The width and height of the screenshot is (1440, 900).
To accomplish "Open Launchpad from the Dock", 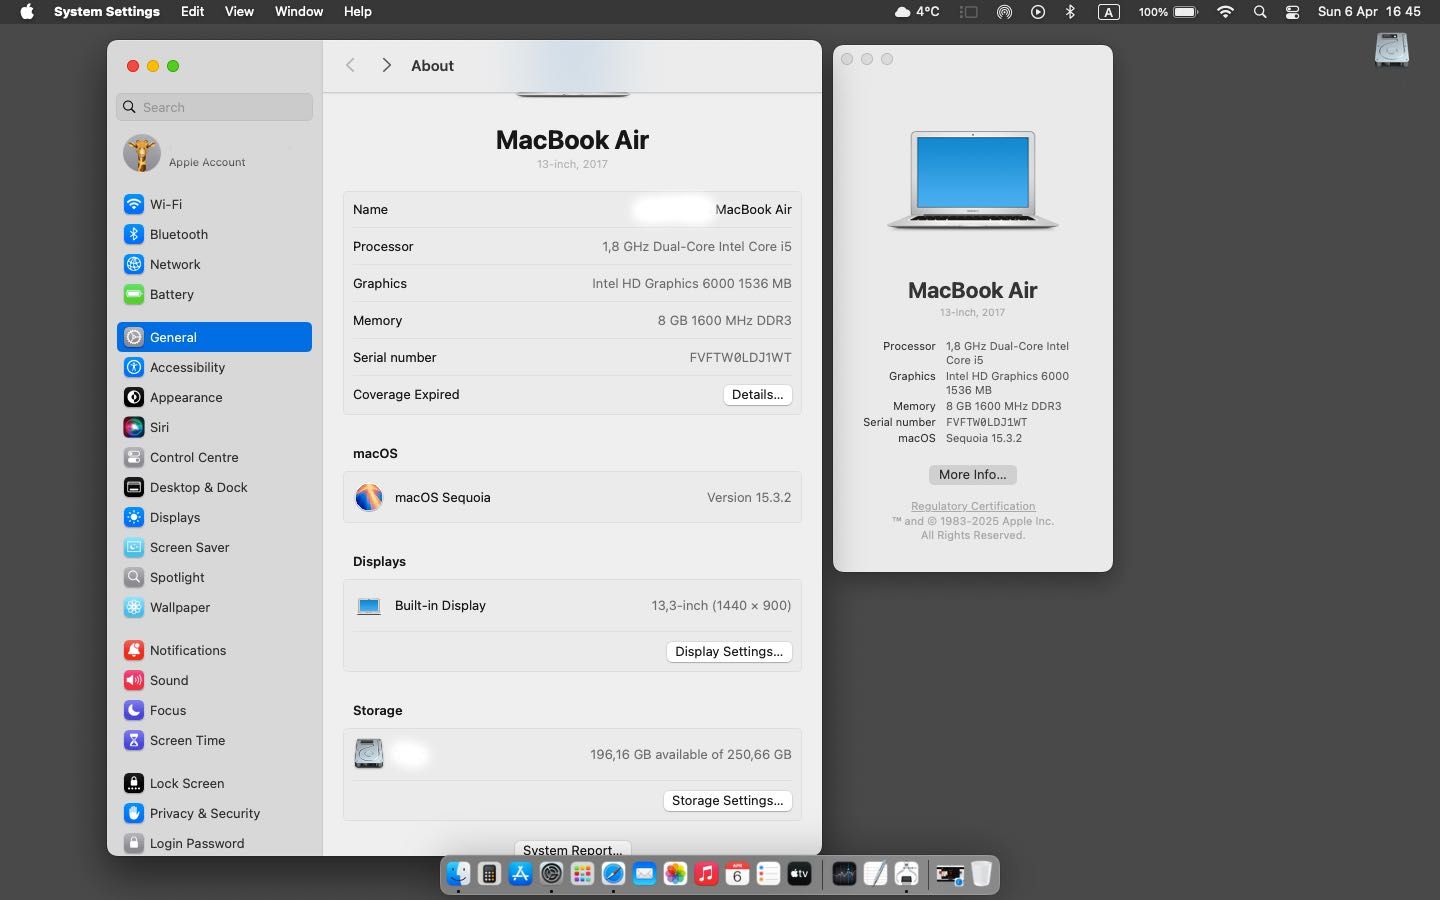I will [582, 874].
